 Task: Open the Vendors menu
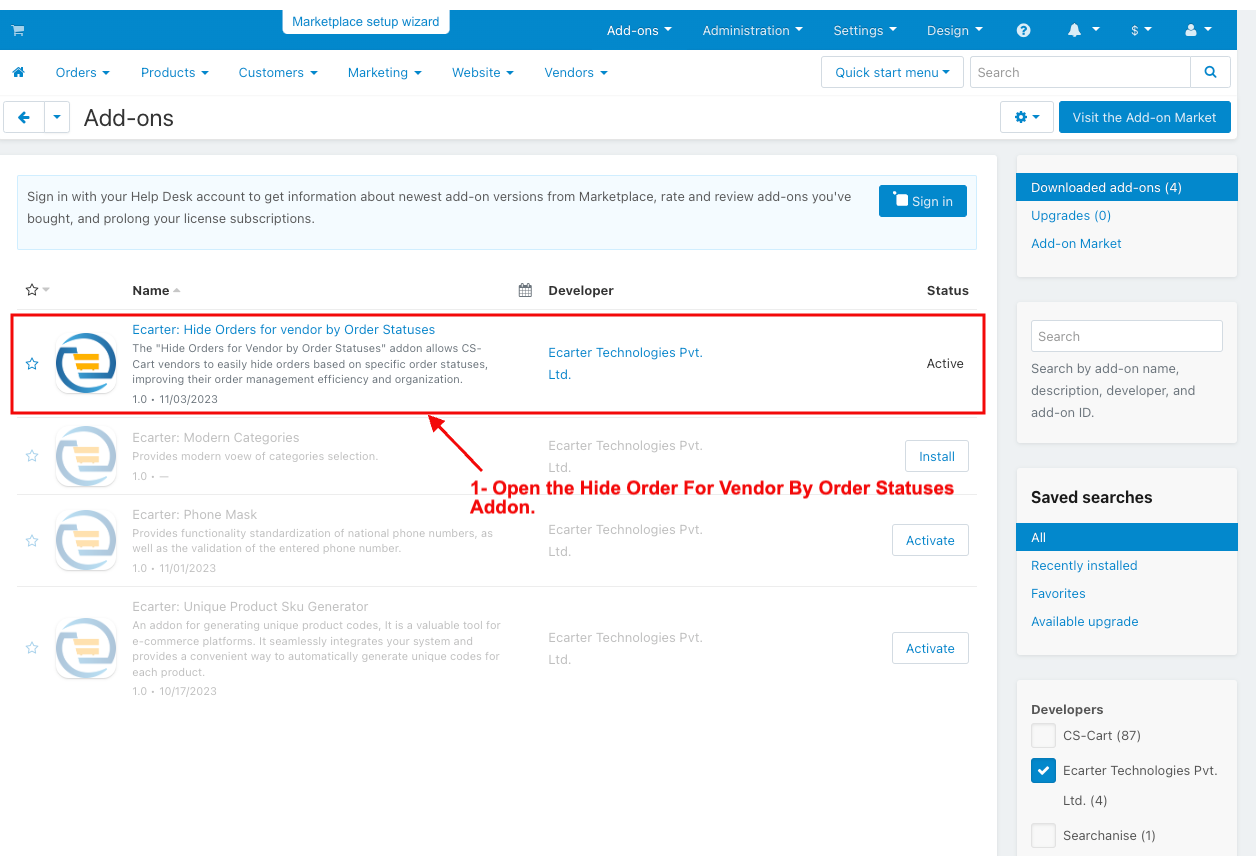[576, 72]
